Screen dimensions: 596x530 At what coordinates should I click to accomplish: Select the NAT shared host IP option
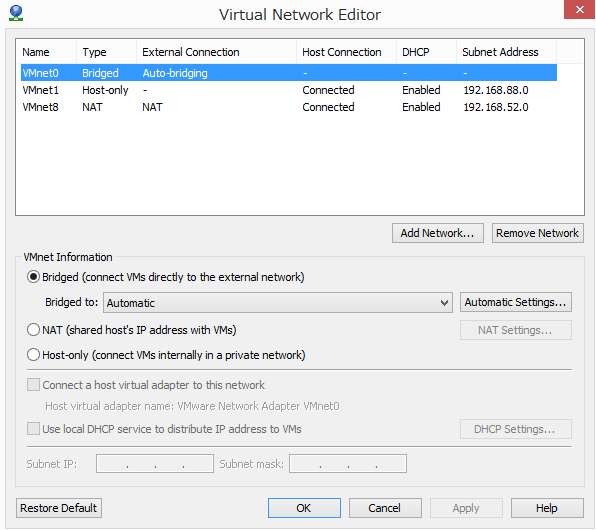(33, 330)
